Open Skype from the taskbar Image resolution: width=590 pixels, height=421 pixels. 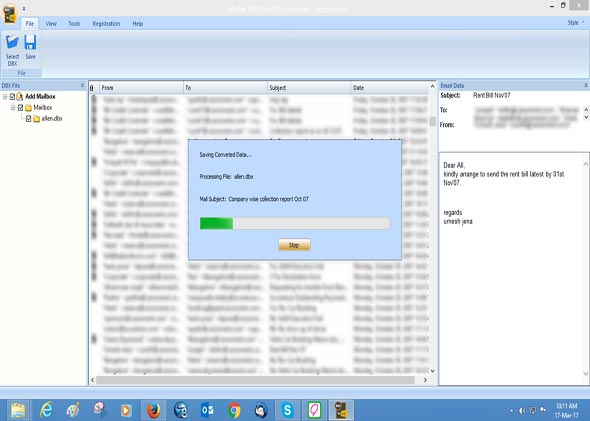(287, 410)
